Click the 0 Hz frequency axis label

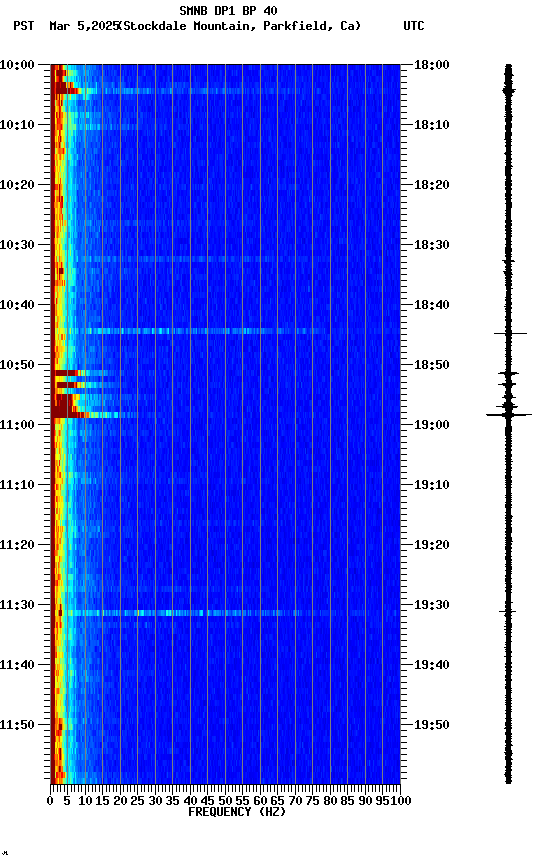50,801
